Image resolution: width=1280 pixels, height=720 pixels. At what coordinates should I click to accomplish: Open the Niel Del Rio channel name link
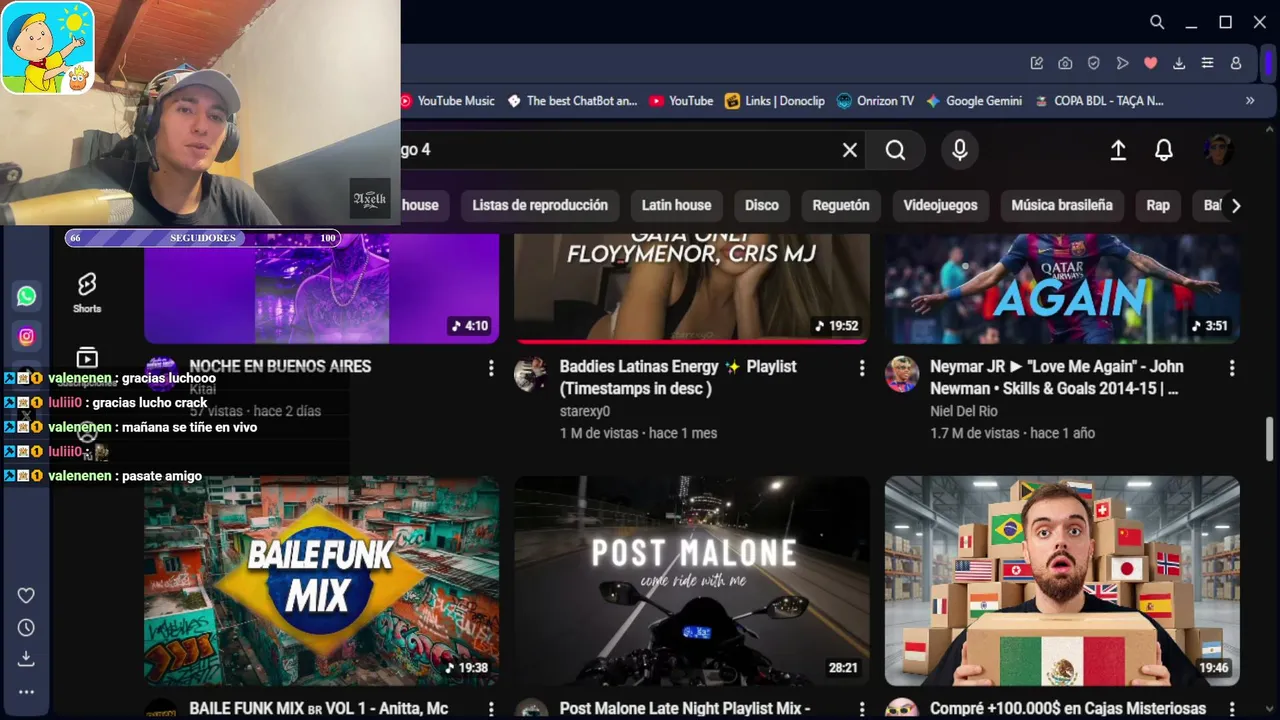pyautogui.click(x=964, y=411)
